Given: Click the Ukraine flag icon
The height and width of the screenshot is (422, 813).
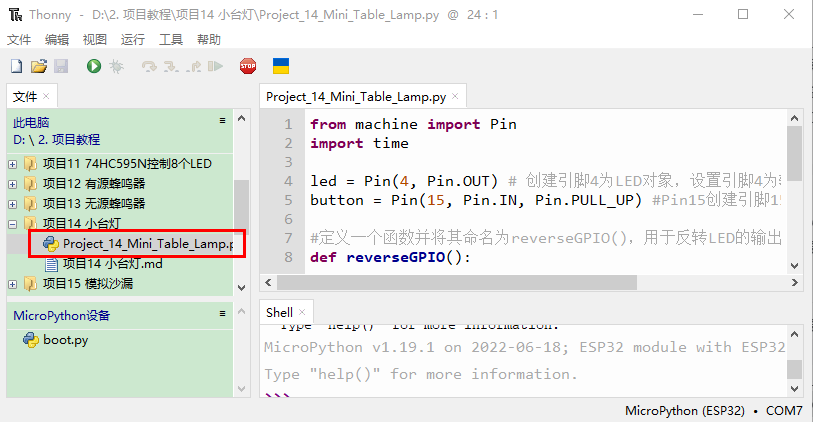Looking at the screenshot, I should (x=281, y=66).
